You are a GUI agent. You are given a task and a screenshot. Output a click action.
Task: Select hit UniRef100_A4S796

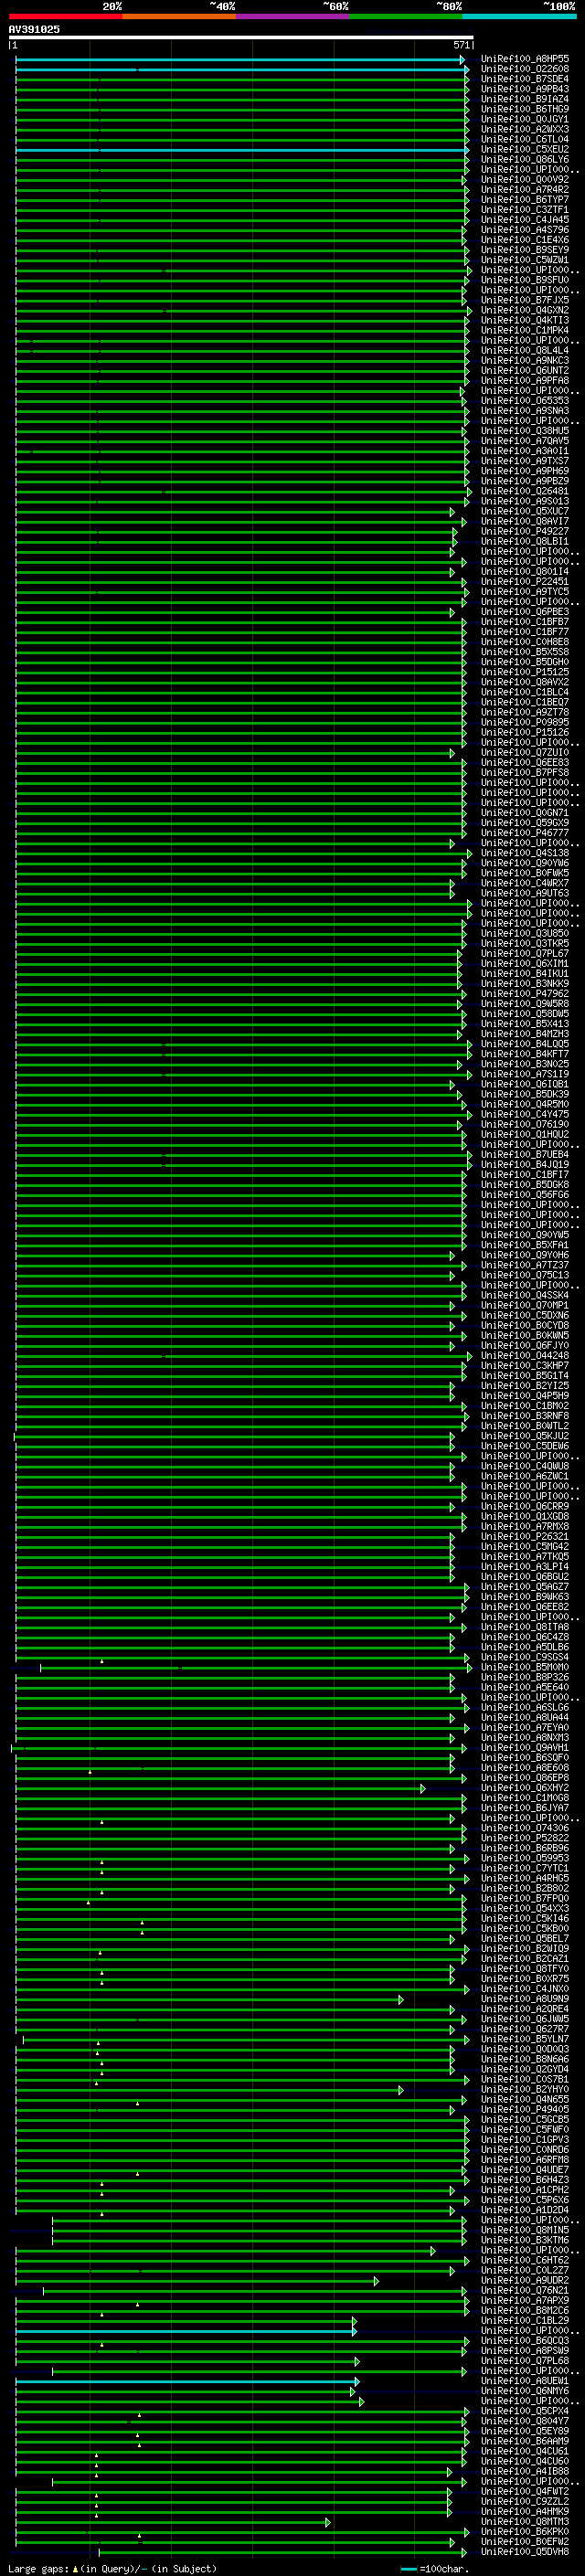[x=525, y=229]
